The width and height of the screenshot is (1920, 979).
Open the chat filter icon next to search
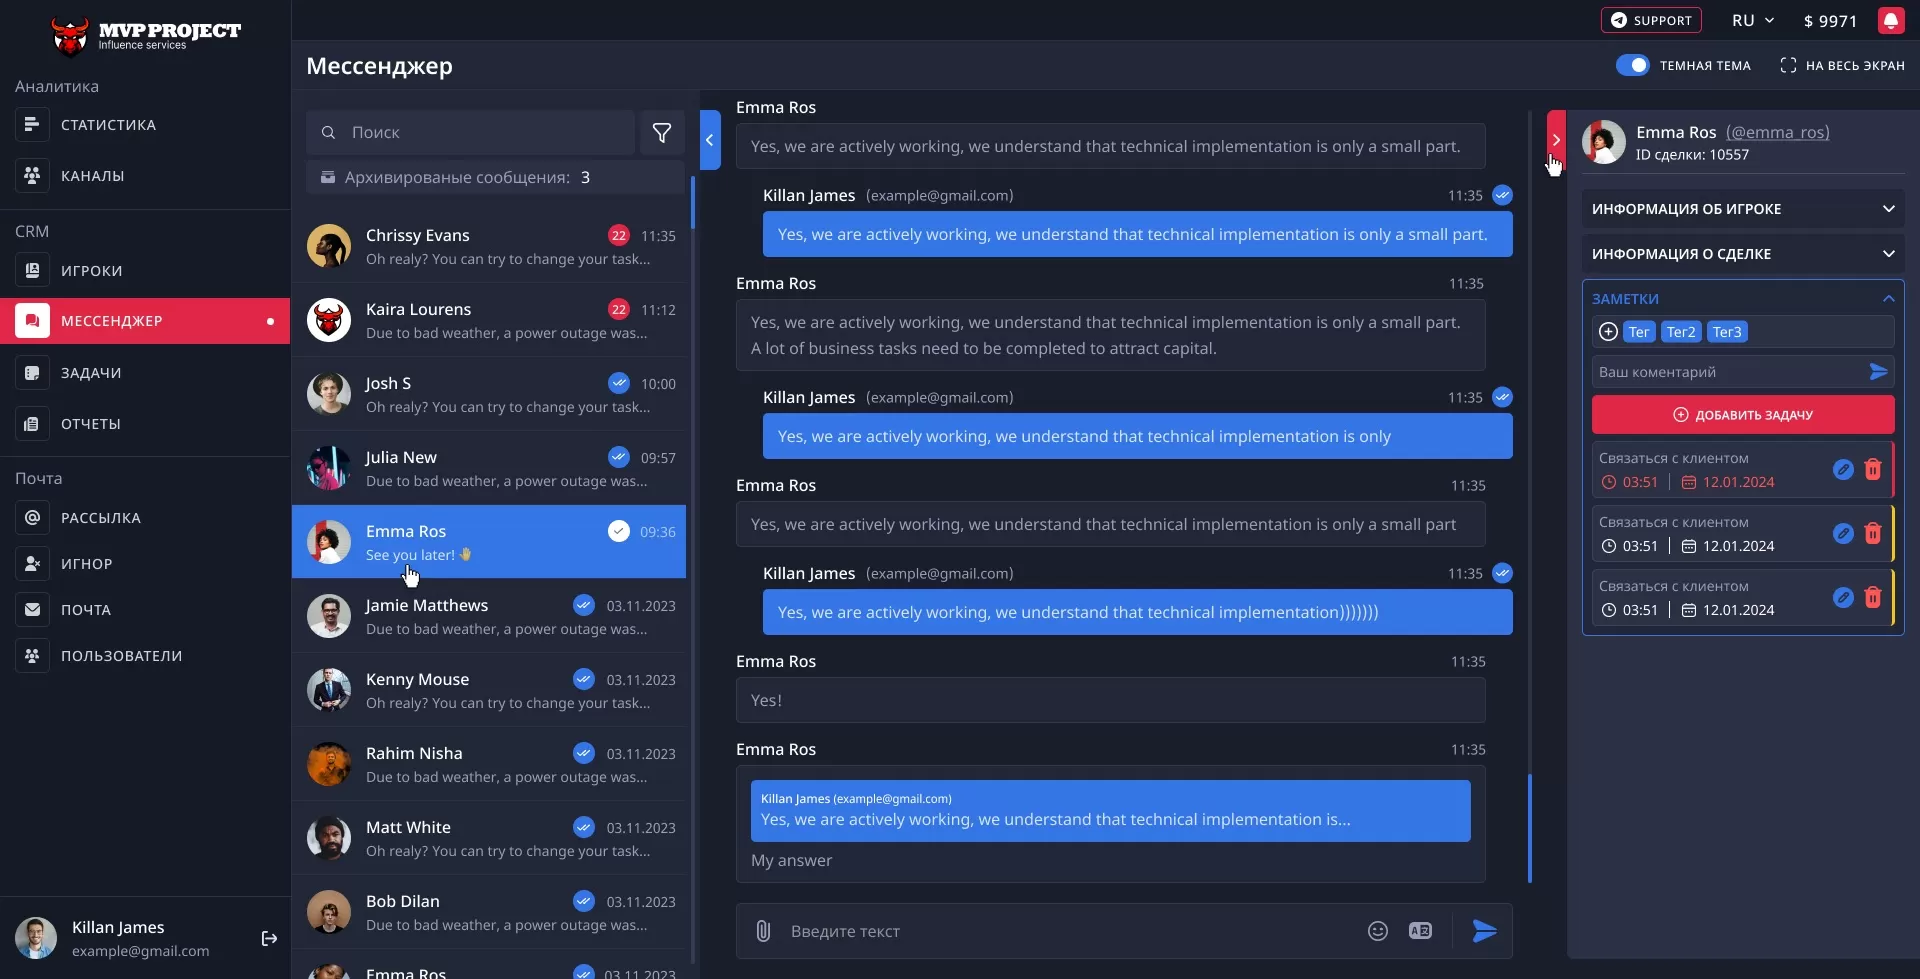click(662, 131)
